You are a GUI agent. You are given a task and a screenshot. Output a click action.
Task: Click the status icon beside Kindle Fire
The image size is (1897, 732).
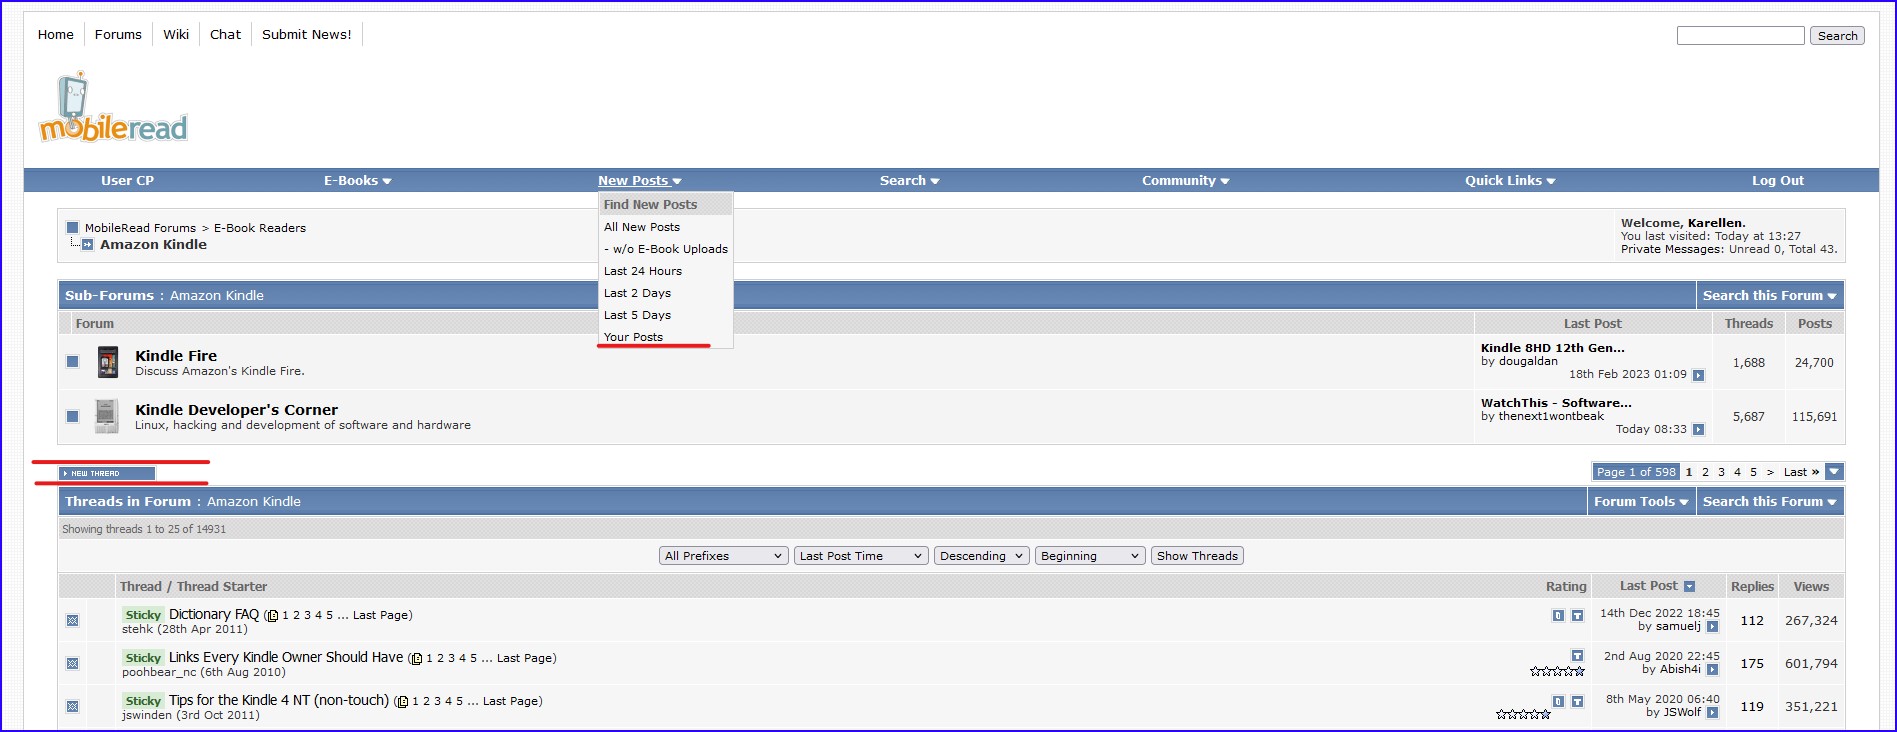click(72, 362)
